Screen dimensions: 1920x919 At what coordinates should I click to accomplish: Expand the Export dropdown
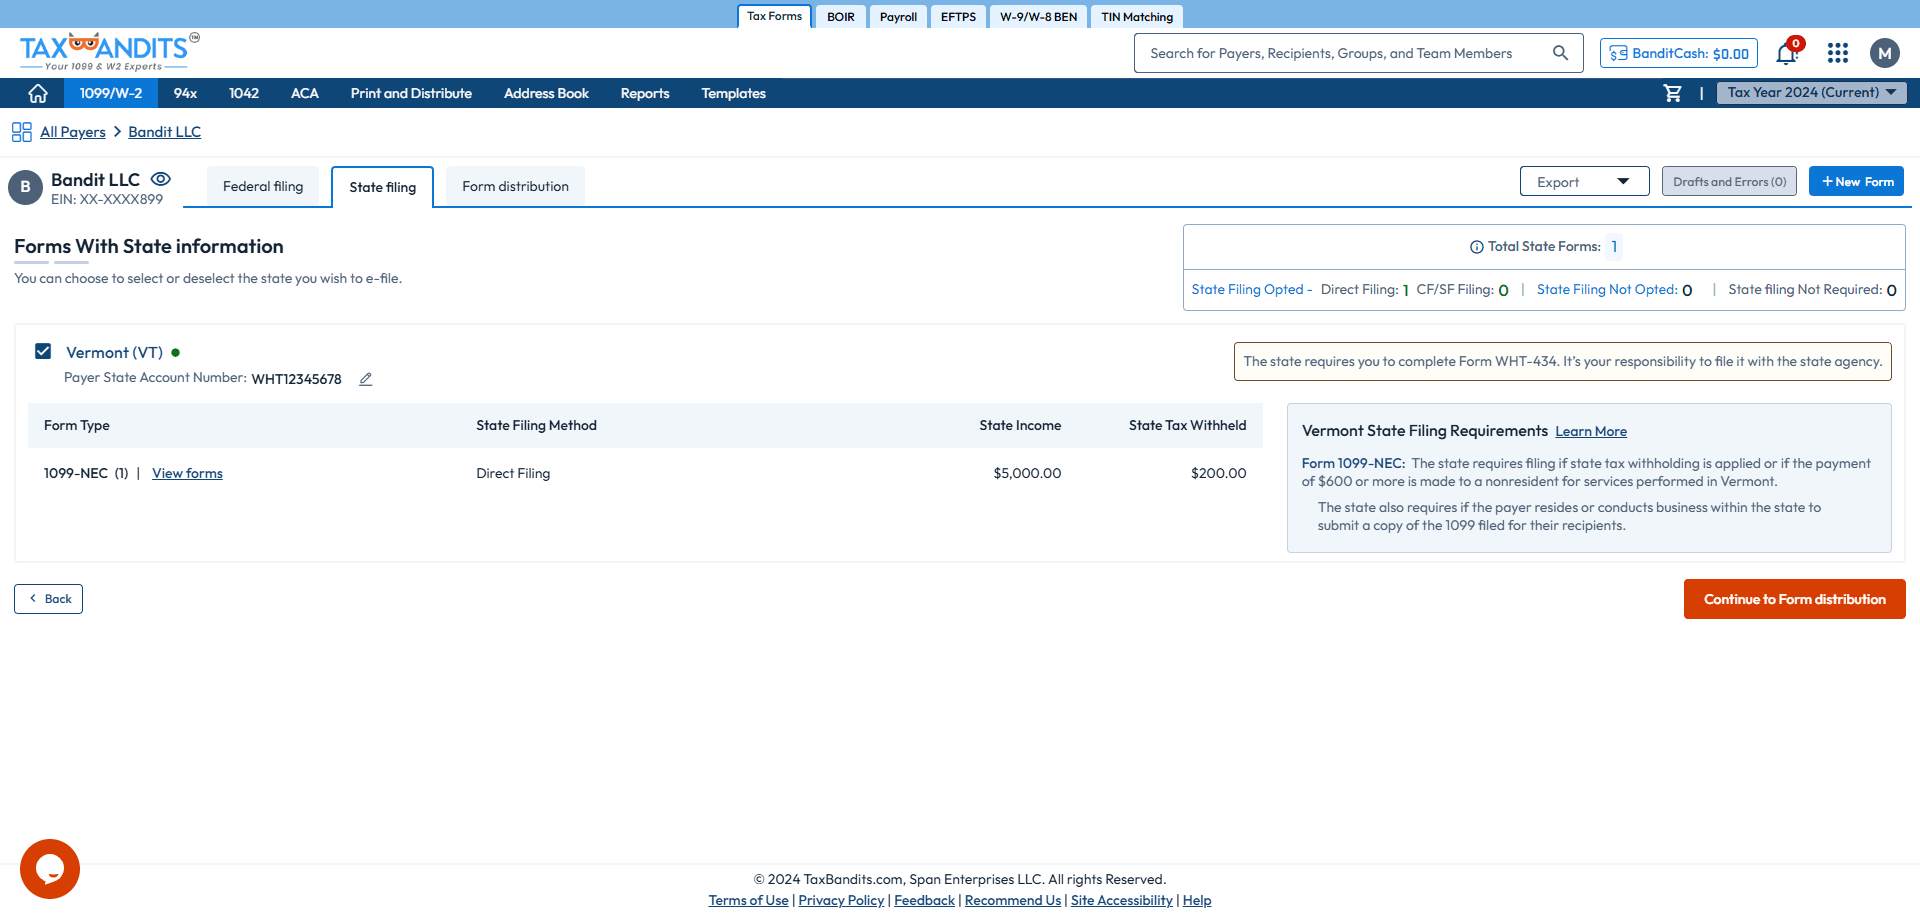tap(1584, 181)
